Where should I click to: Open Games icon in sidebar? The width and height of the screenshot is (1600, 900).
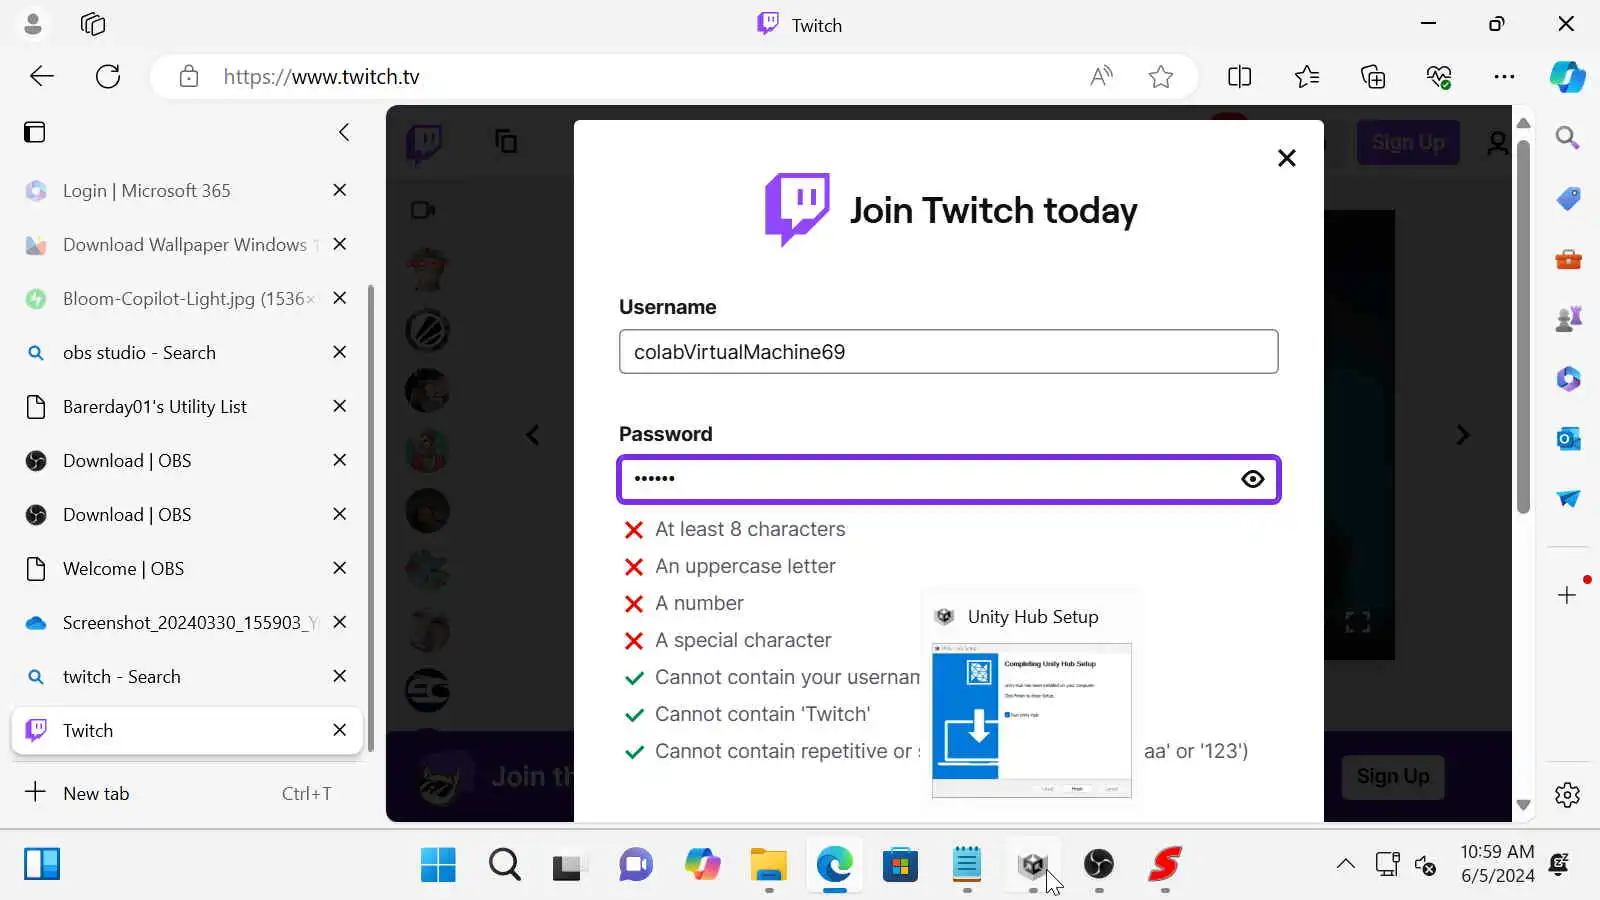pyautogui.click(x=1568, y=318)
